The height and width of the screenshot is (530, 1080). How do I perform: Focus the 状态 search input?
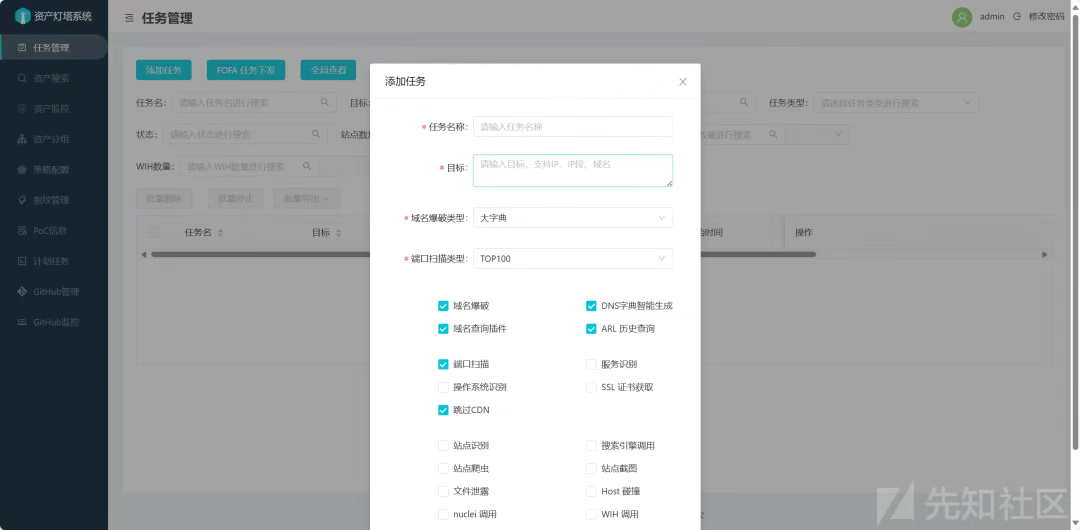[x=245, y=134]
